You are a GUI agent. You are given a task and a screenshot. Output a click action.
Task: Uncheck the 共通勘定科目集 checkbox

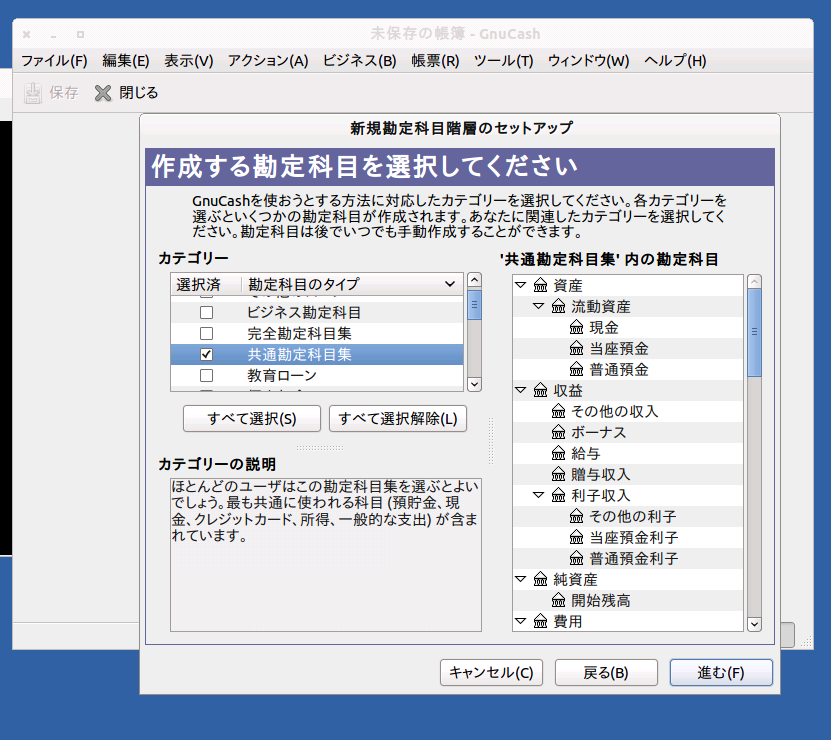pyautogui.click(x=206, y=354)
